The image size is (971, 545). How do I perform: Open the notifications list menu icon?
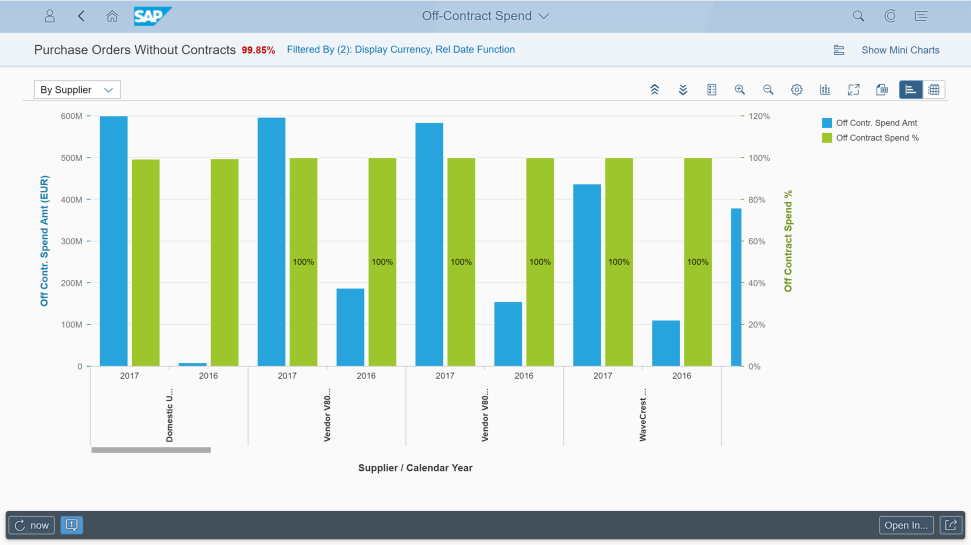[921, 16]
